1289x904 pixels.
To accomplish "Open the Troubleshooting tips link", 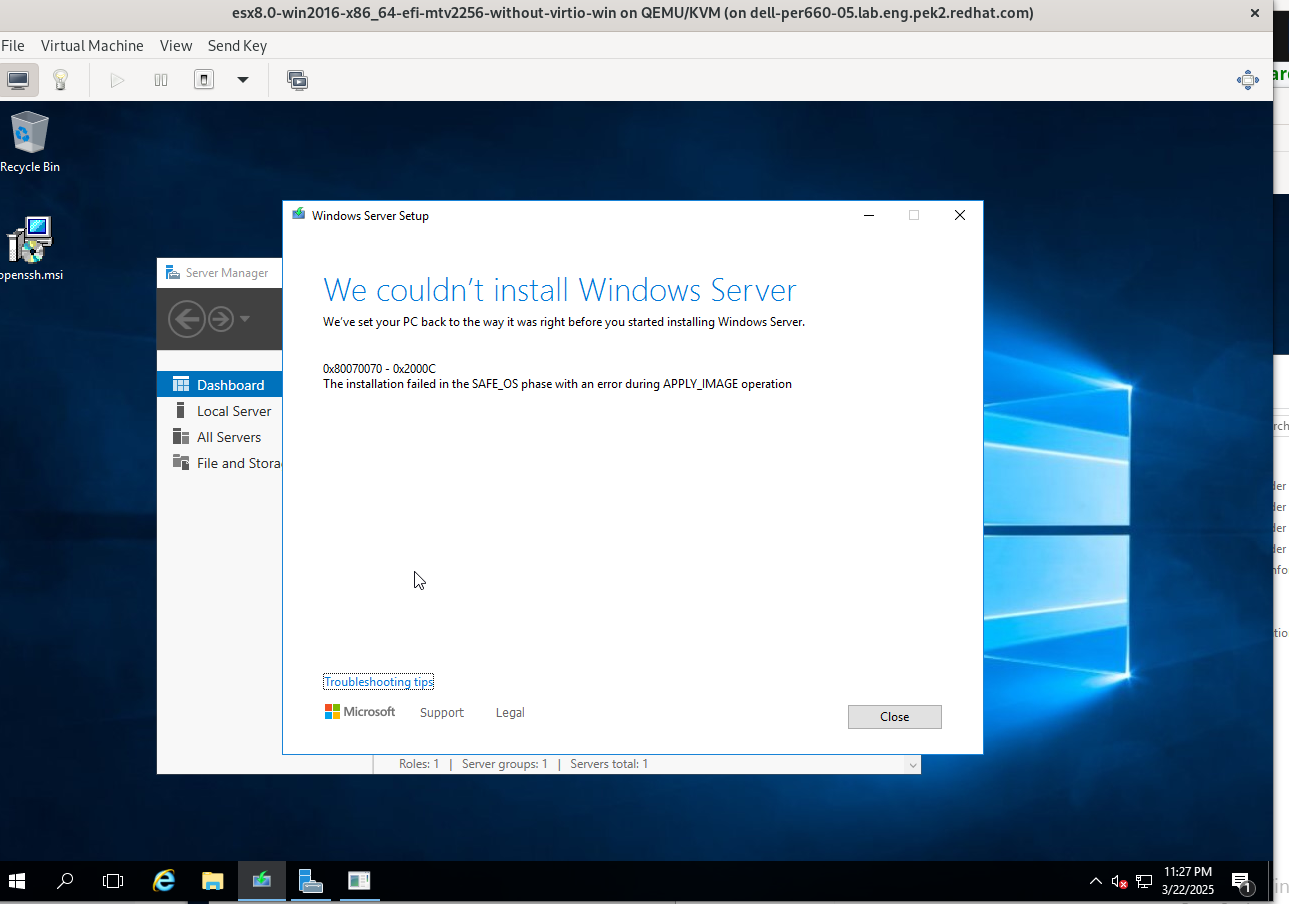I will (378, 682).
